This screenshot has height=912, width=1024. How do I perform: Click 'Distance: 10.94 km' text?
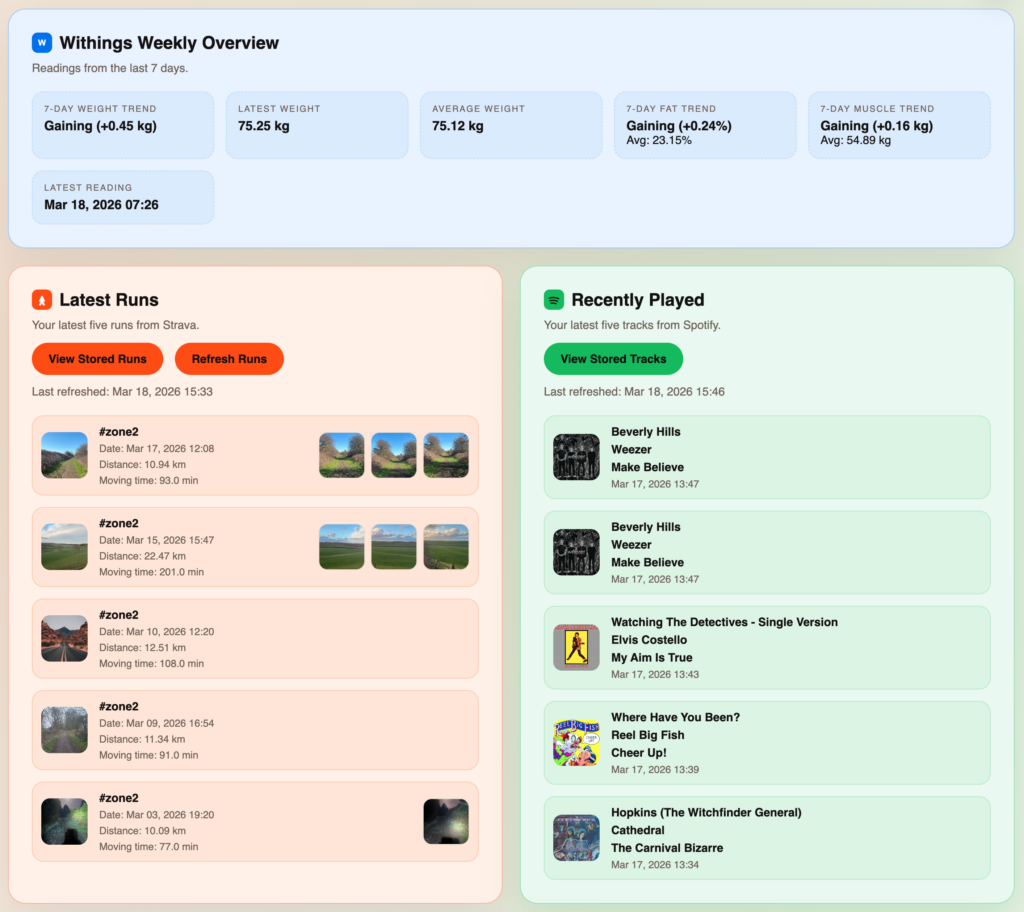(x=142, y=464)
